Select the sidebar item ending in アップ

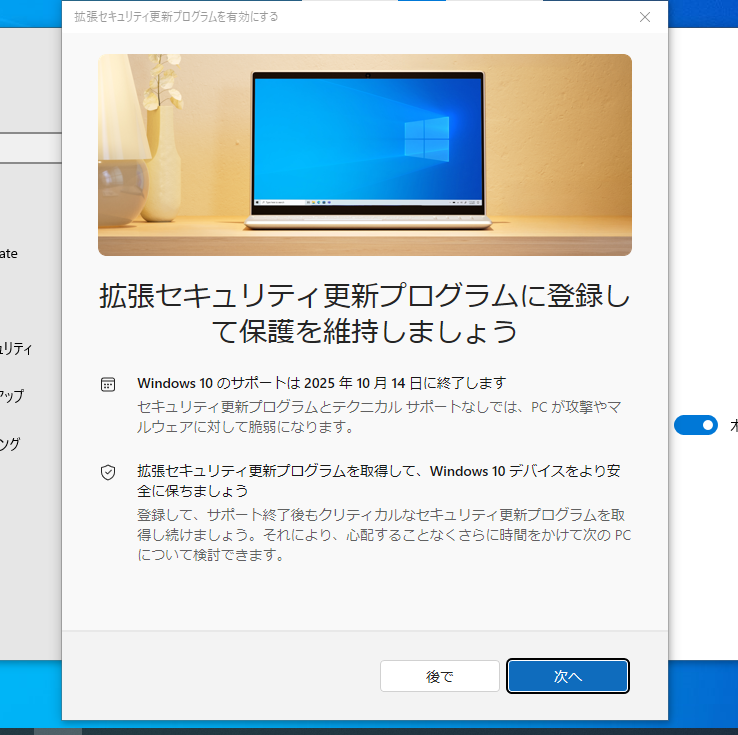pos(12,395)
